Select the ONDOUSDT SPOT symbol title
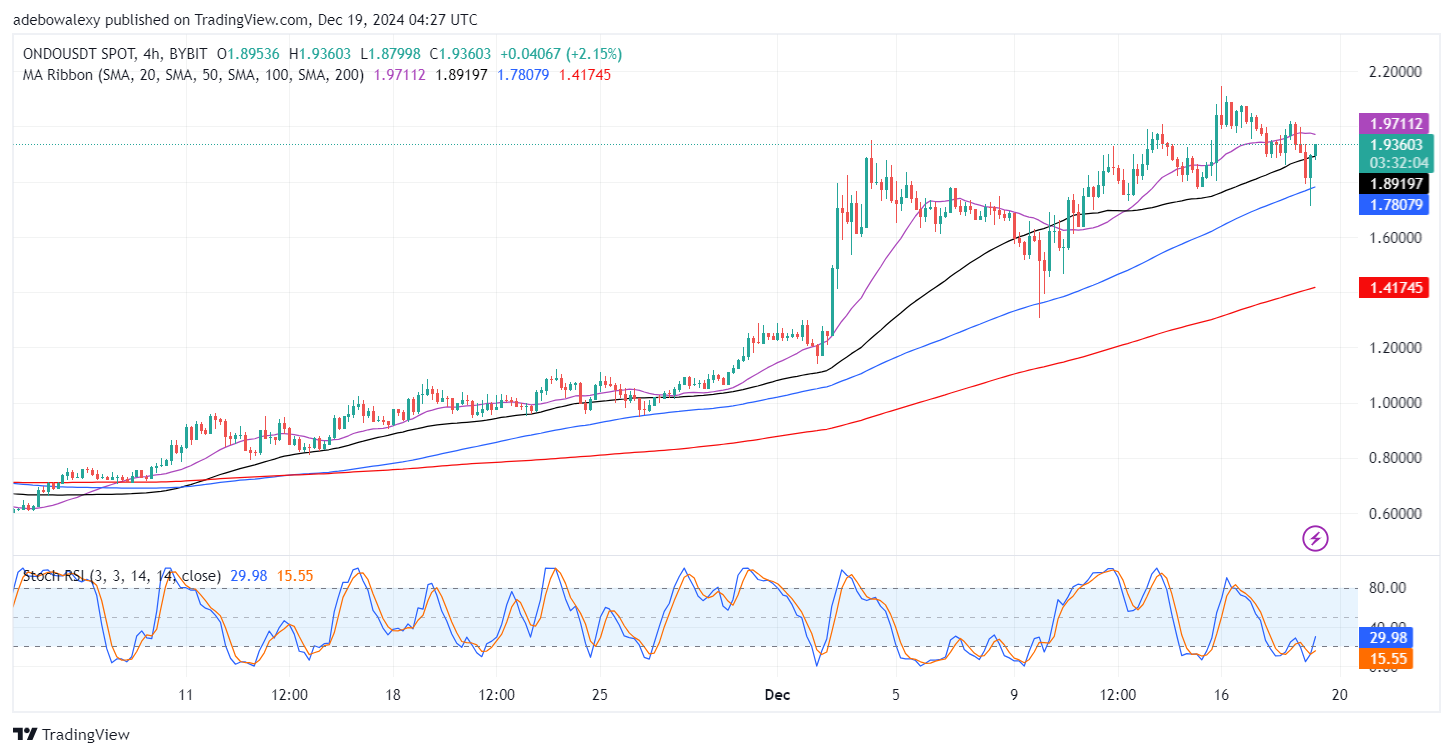 coord(80,54)
